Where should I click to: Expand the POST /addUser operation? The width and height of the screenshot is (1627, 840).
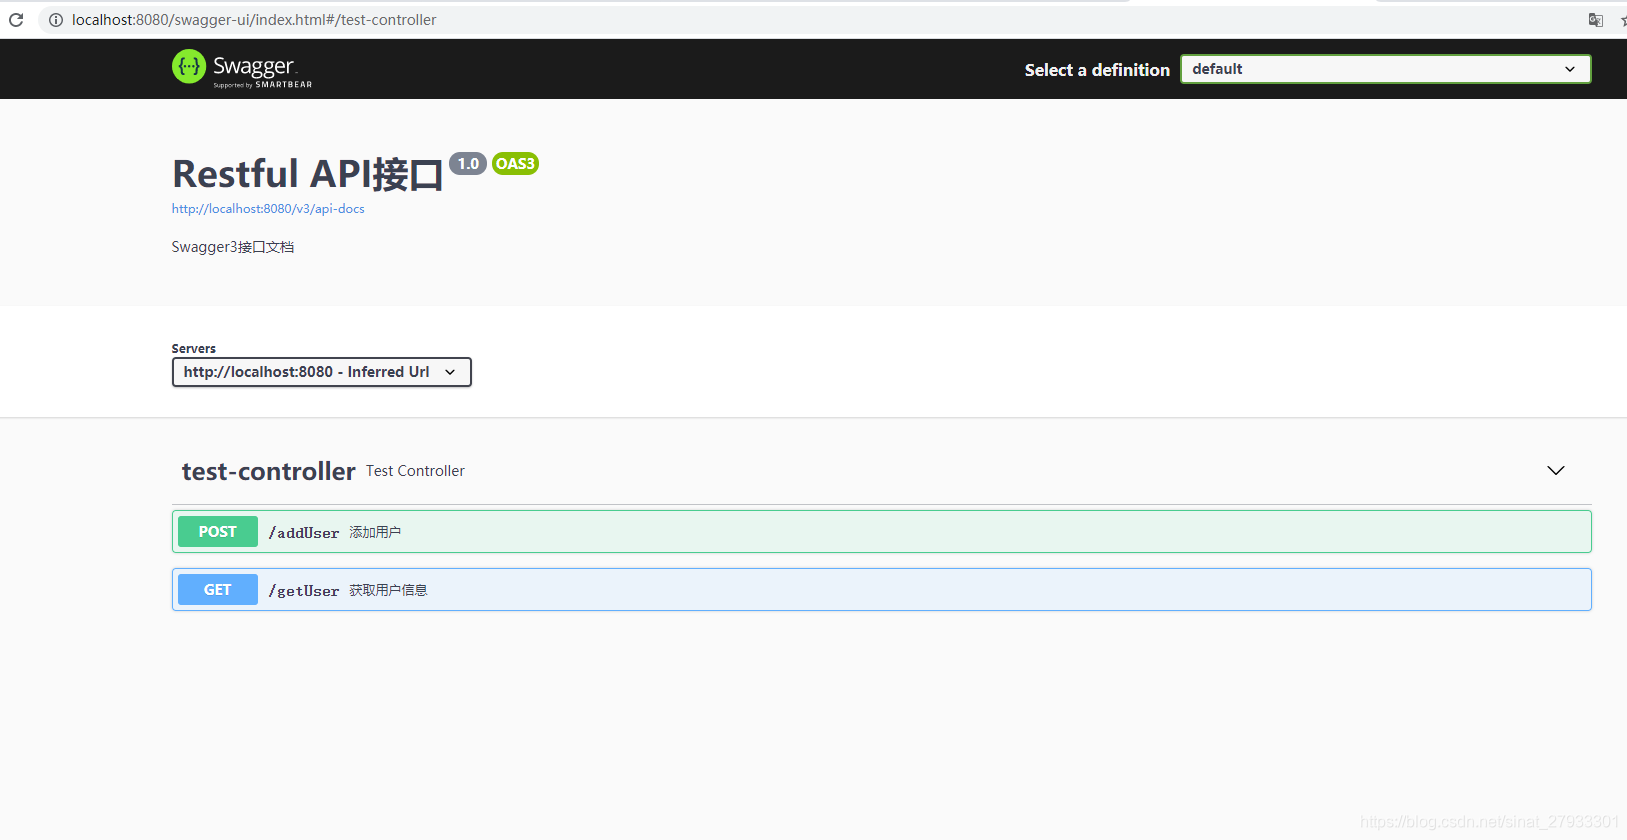click(x=882, y=532)
